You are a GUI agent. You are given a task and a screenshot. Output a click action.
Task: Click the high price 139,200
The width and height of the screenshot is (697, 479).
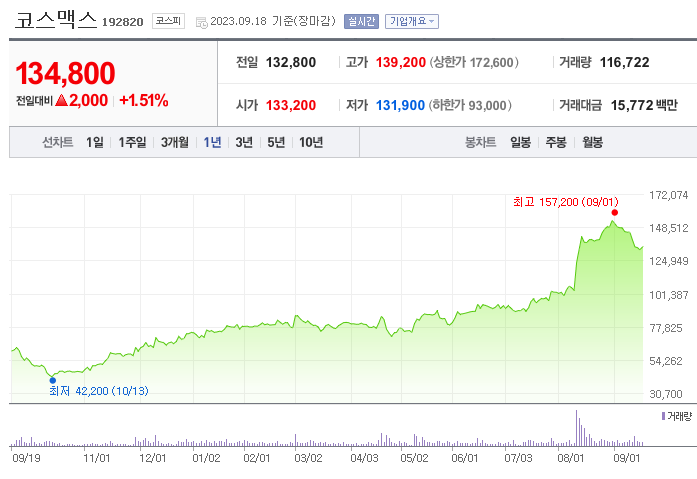click(401, 63)
